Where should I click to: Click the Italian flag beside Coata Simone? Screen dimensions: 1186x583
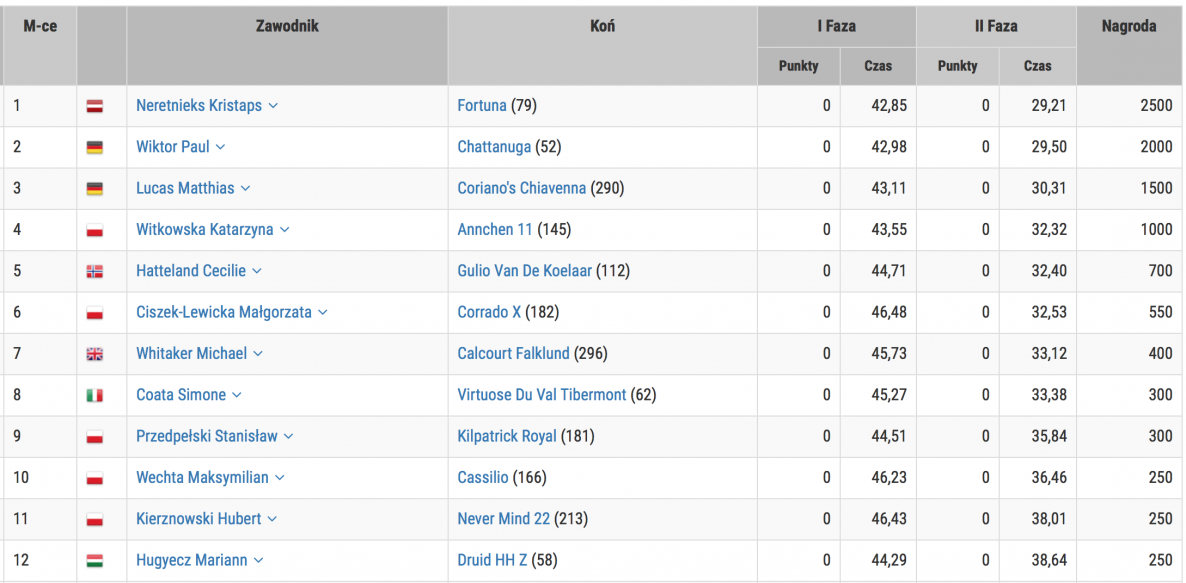pos(95,395)
